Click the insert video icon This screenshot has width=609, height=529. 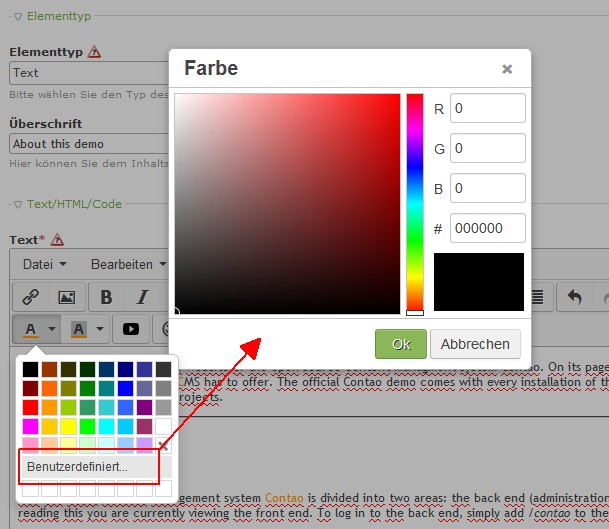pyautogui.click(x=131, y=328)
